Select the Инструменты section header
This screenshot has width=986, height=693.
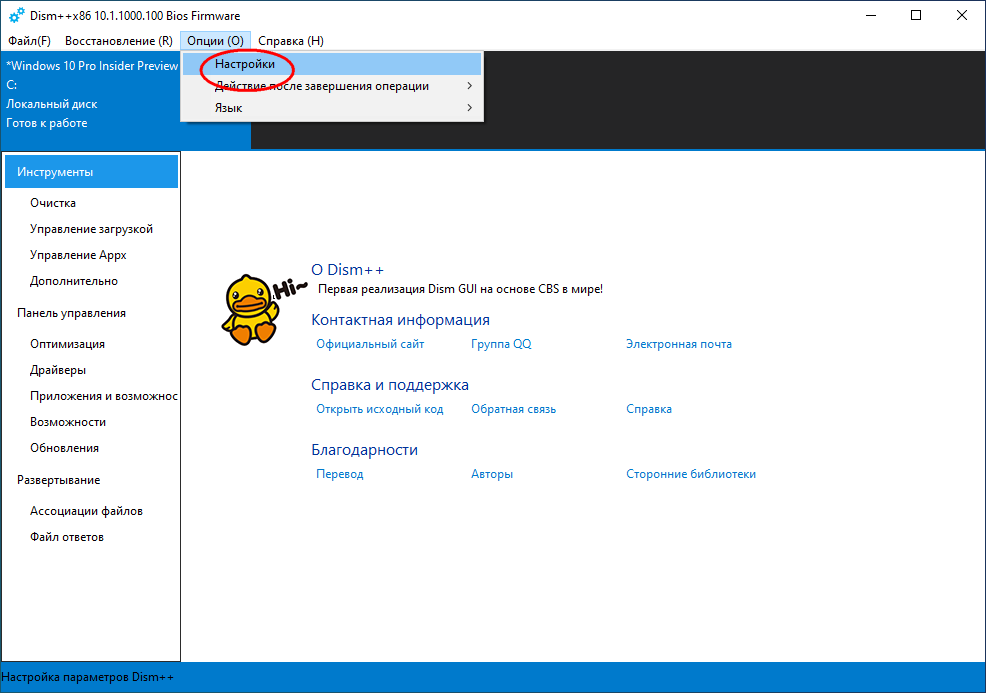pos(92,172)
